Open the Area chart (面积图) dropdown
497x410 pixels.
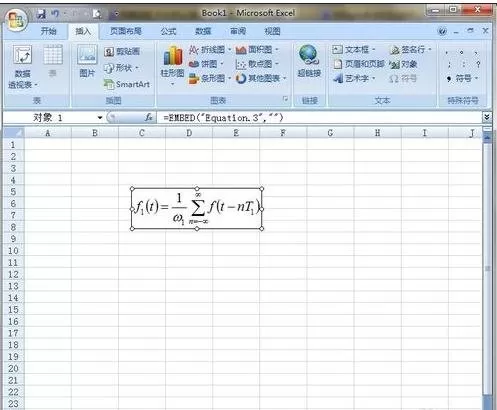(x=257, y=50)
